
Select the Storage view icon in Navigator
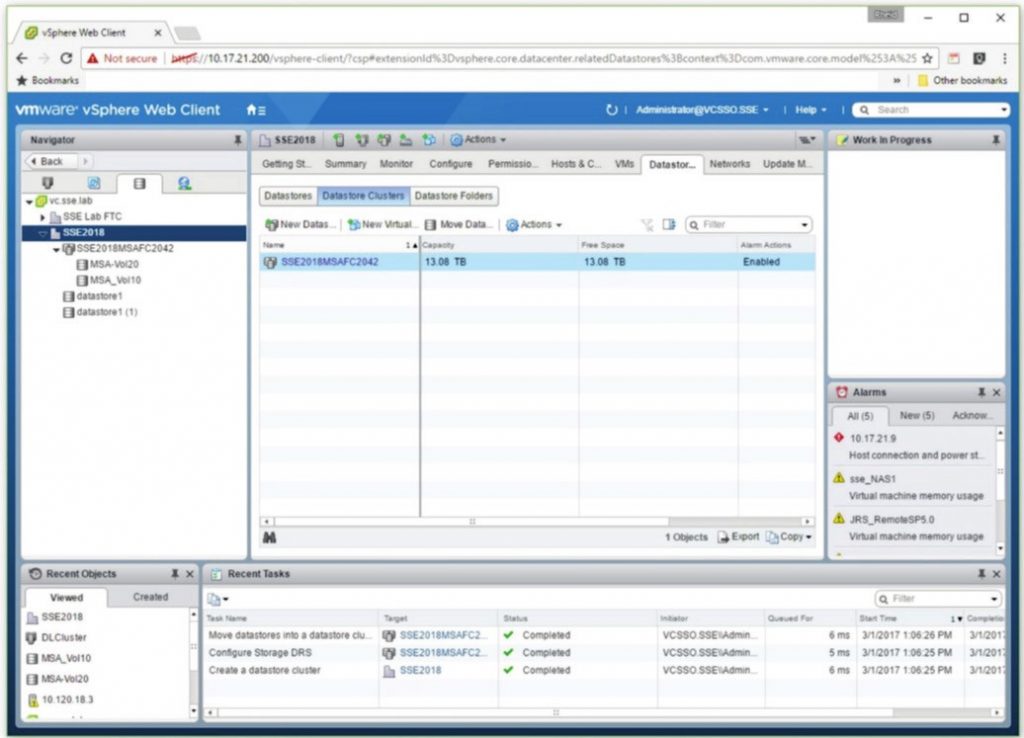pyautogui.click(x=138, y=184)
